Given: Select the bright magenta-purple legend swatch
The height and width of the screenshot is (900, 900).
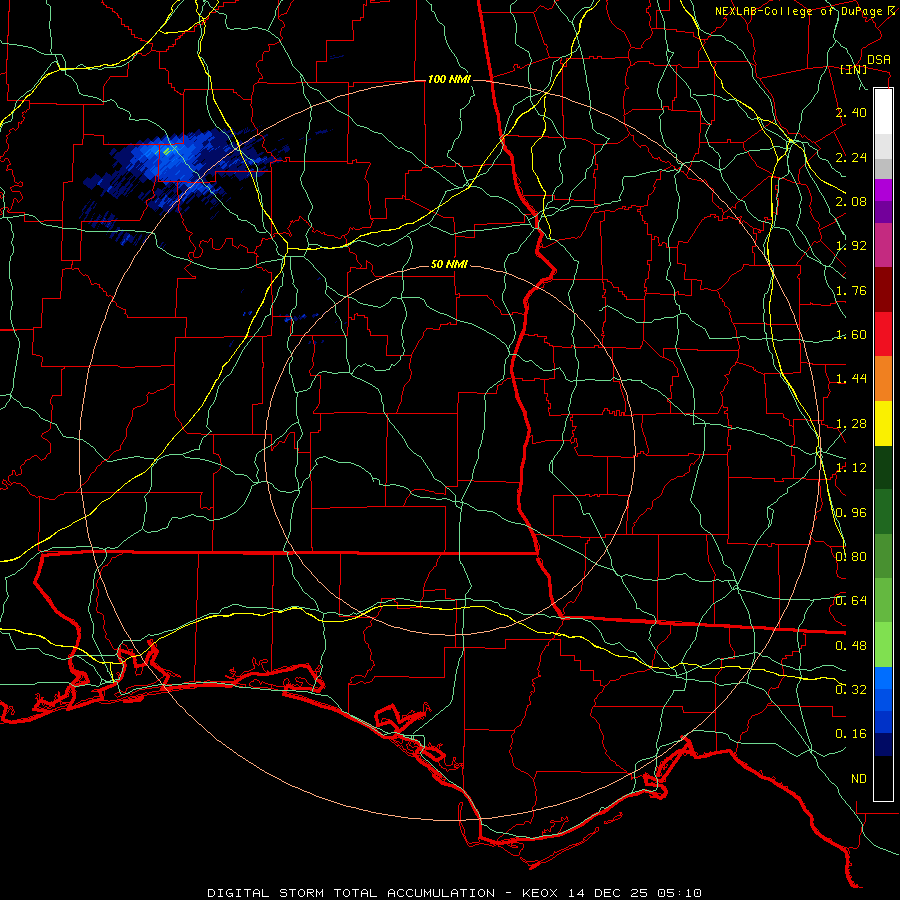Looking at the screenshot, I should 883,190.
